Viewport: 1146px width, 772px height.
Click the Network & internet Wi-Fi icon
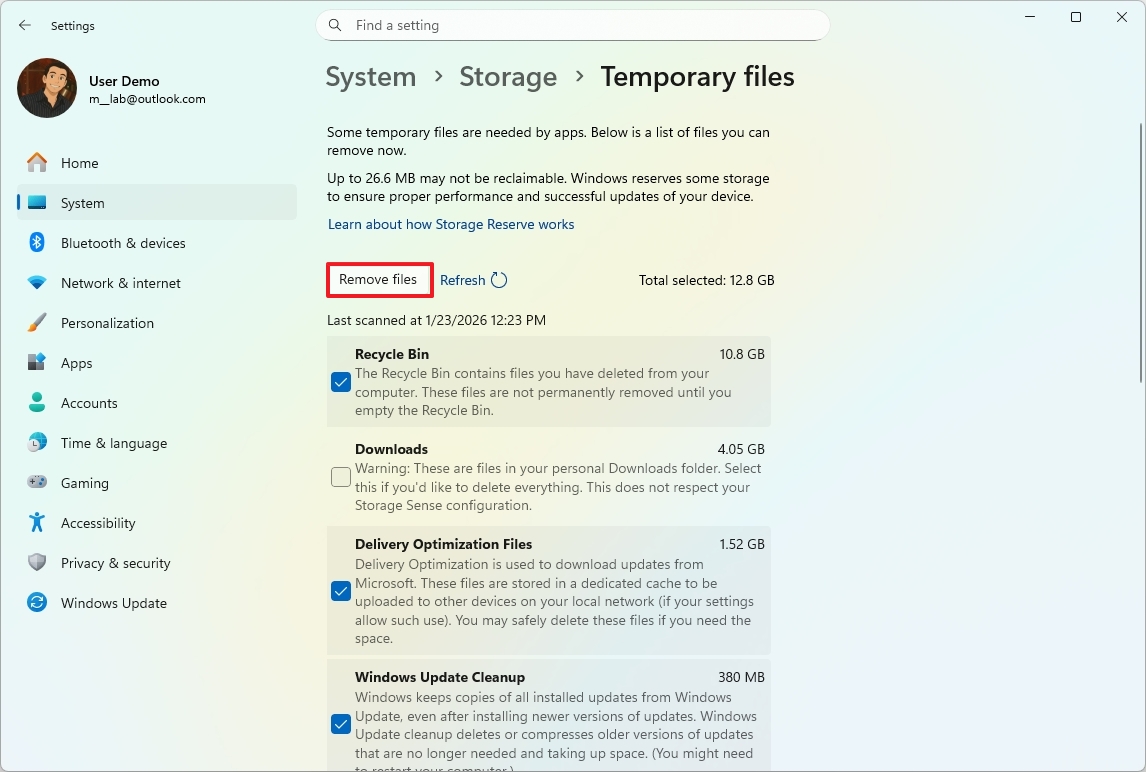(x=37, y=283)
